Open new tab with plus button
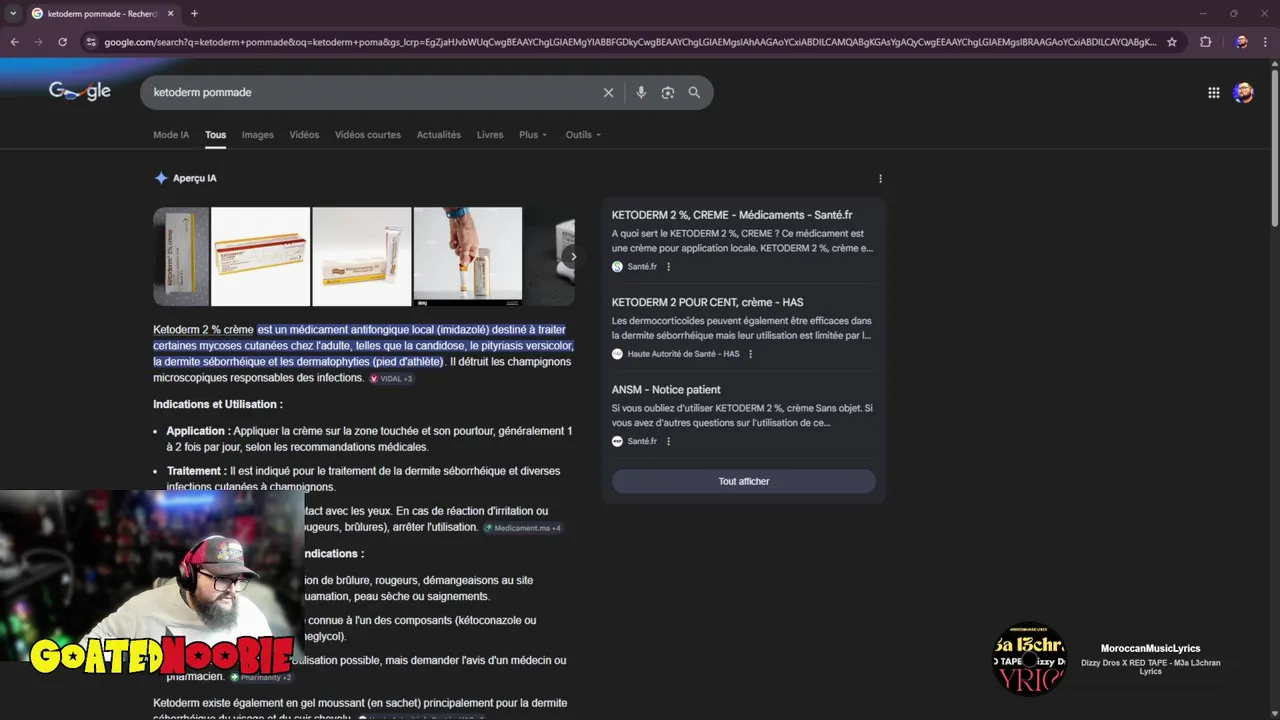The width and height of the screenshot is (1280, 720). click(x=194, y=13)
